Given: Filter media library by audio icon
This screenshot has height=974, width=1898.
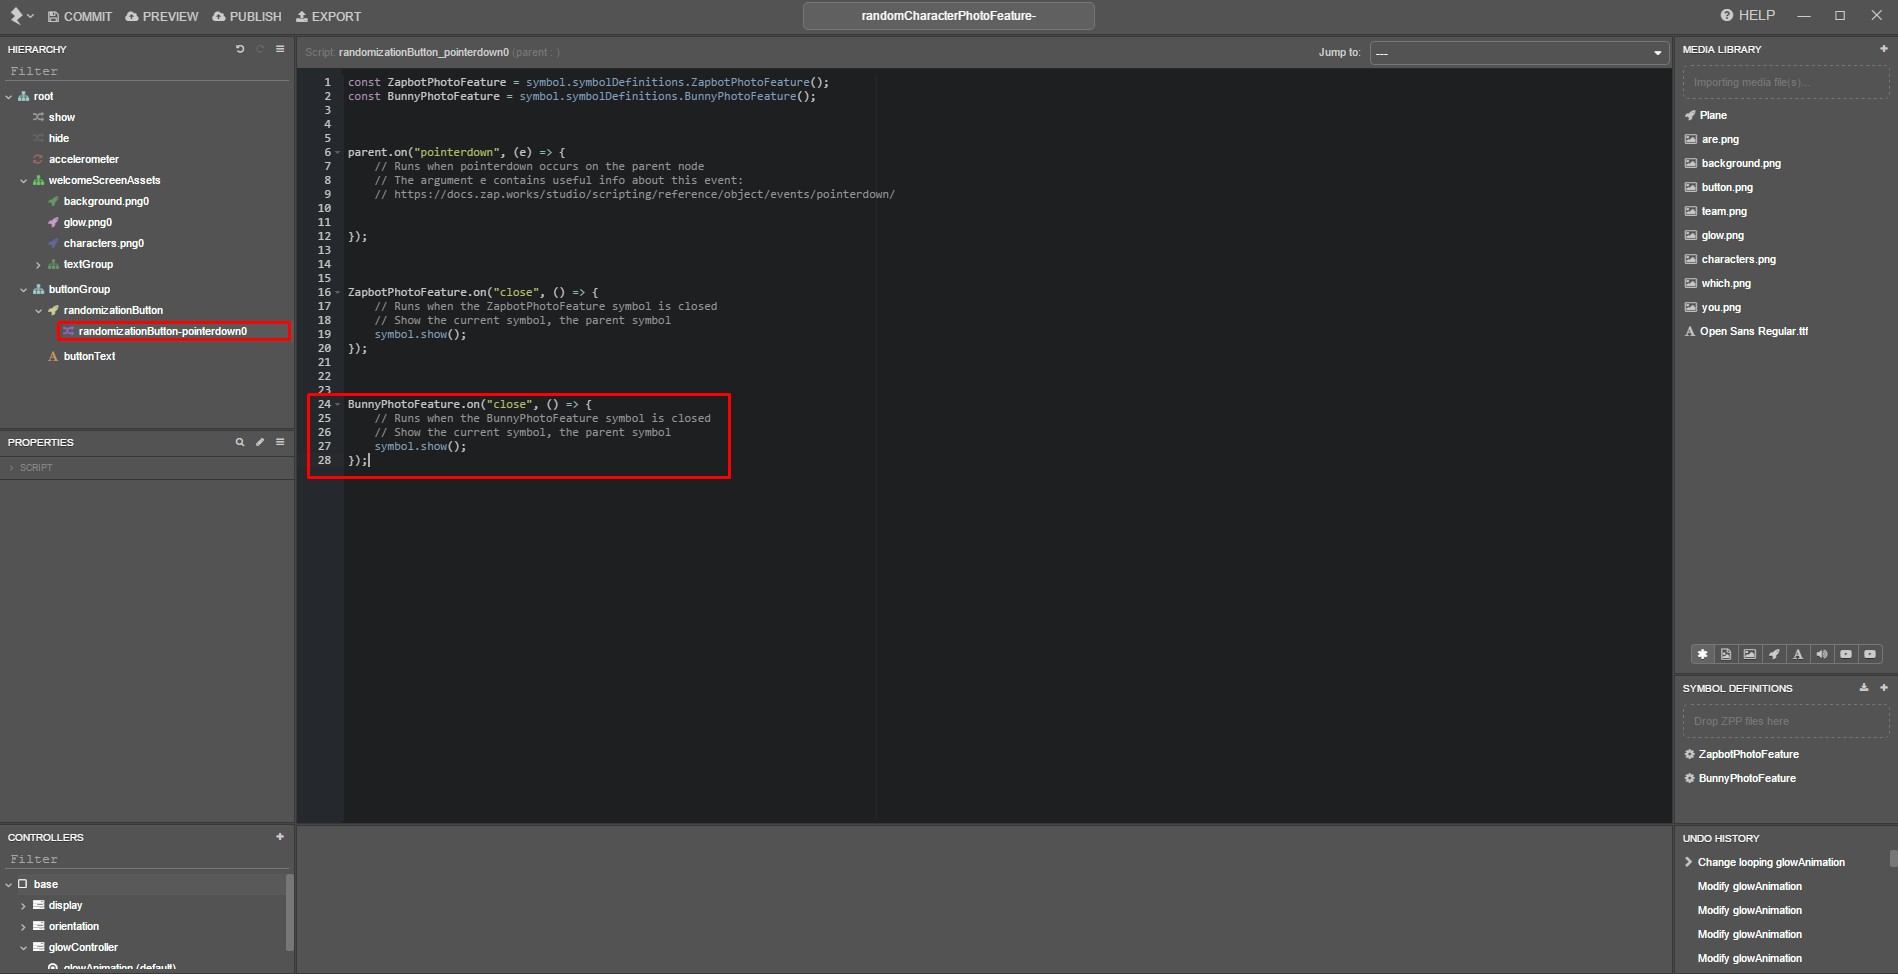Looking at the screenshot, I should tap(1822, 654).
